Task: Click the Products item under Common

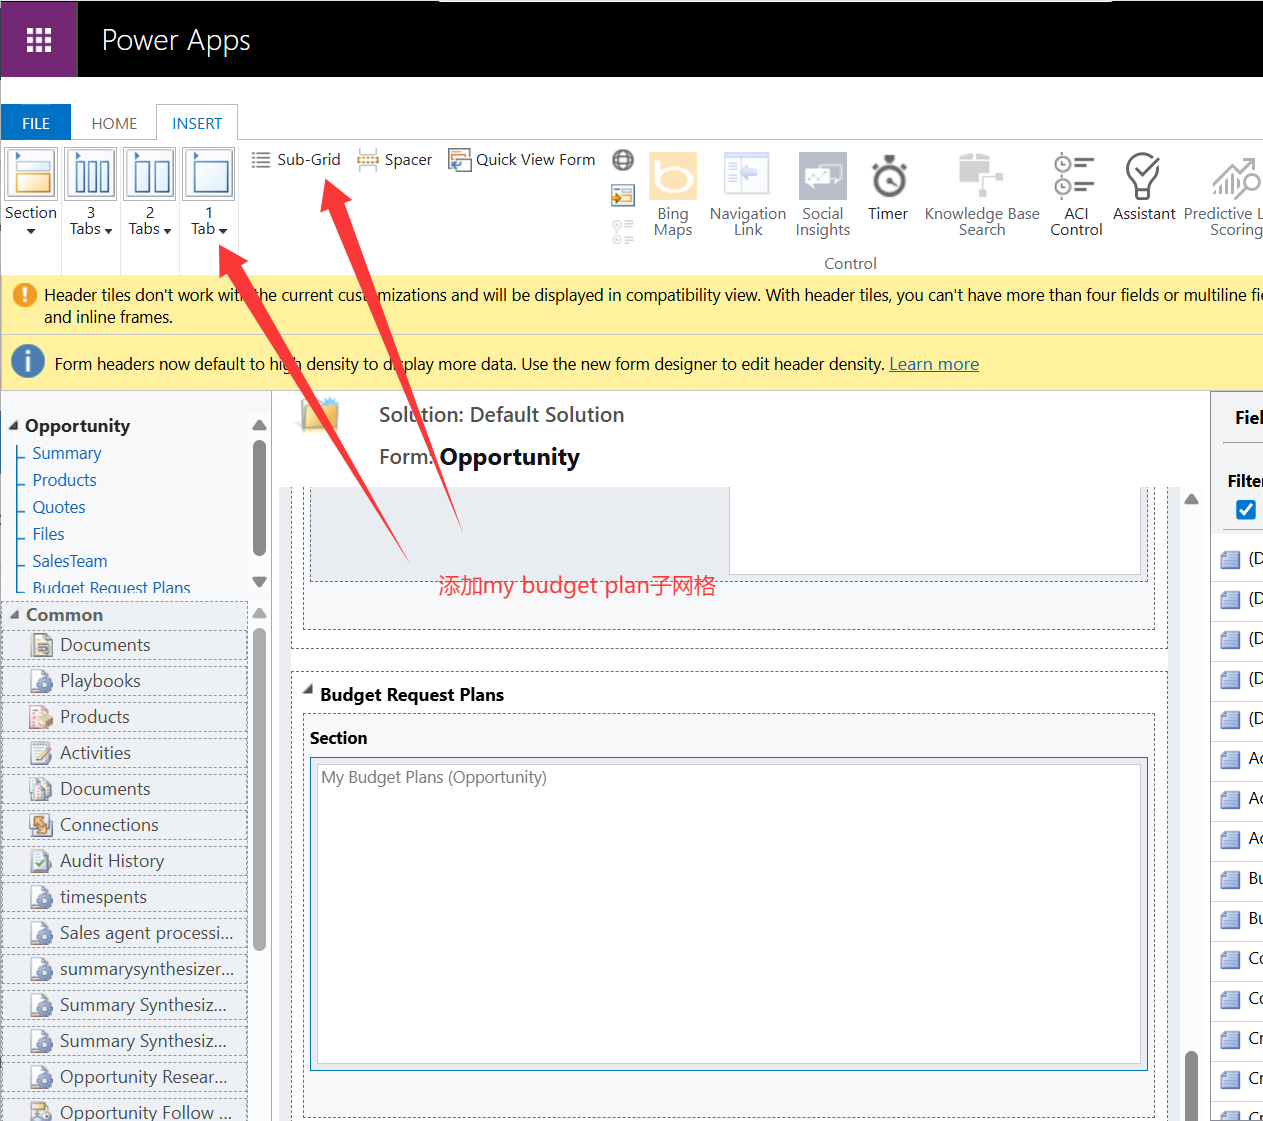Action: pos(125,717)
